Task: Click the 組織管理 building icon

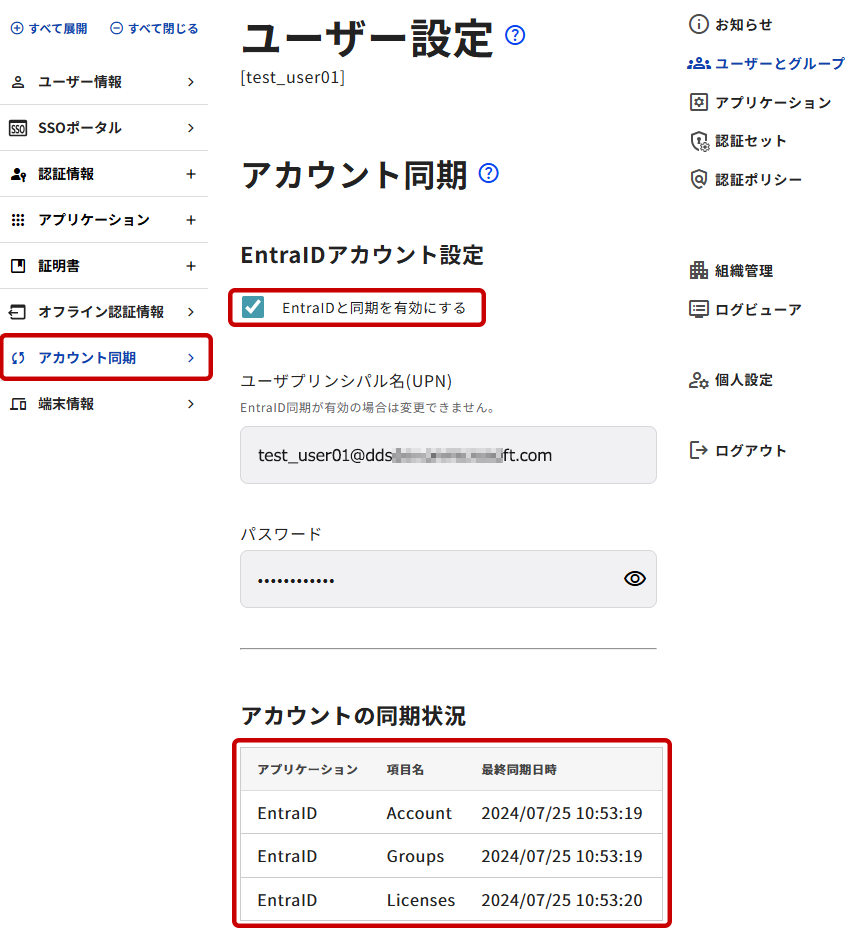Action: click(x=699, y=271)
